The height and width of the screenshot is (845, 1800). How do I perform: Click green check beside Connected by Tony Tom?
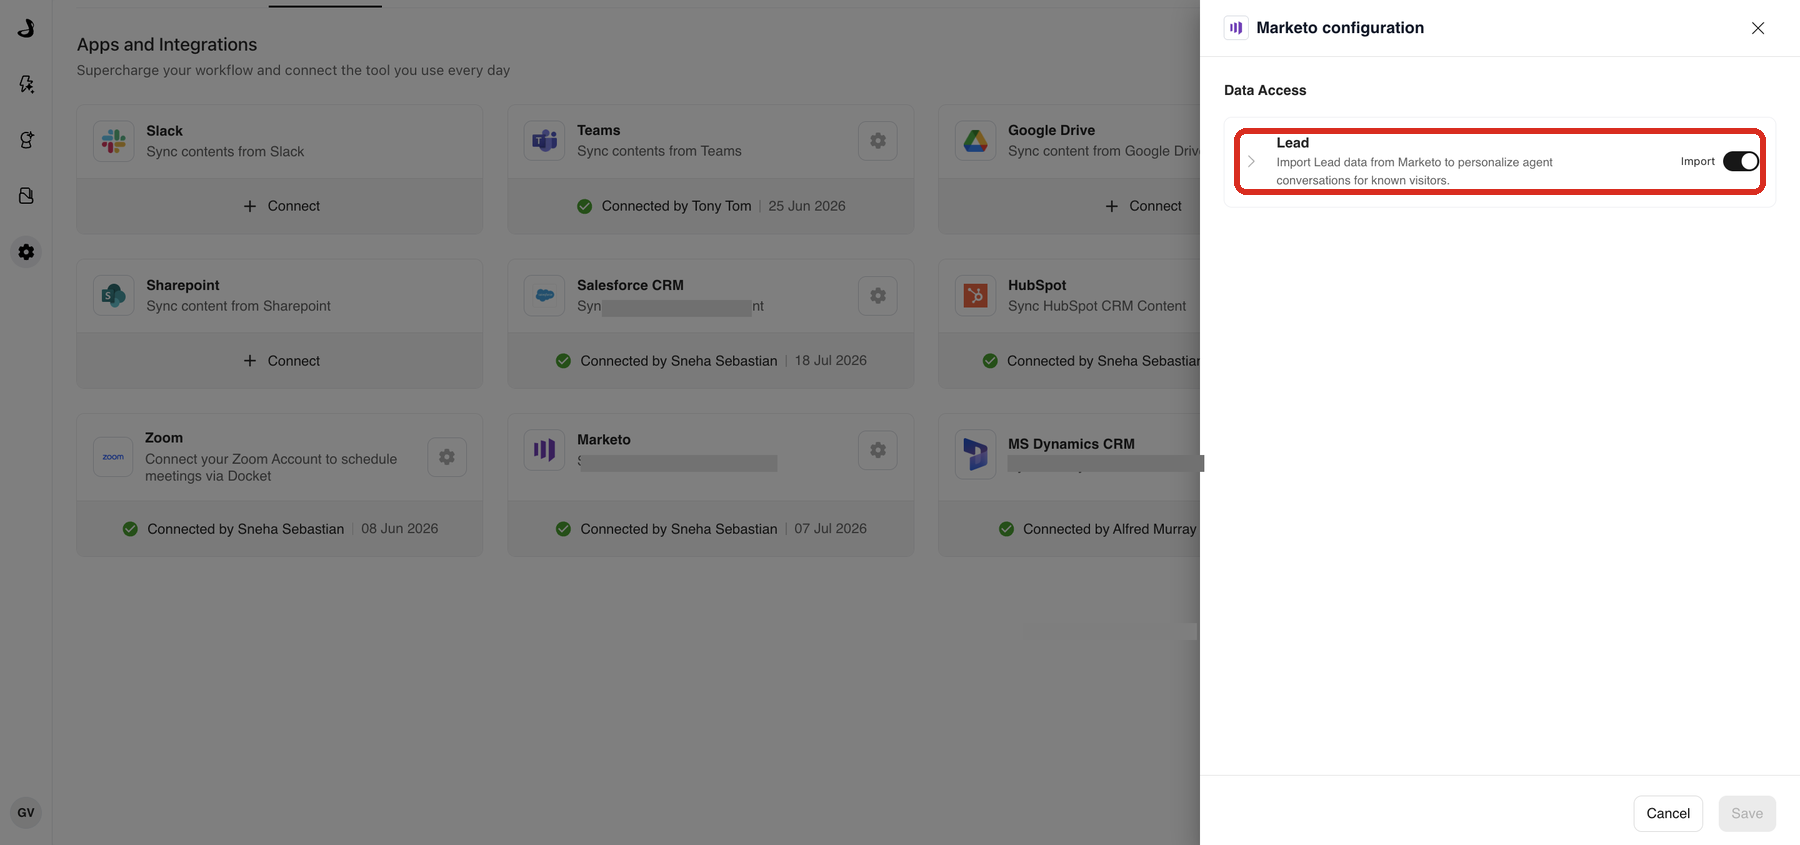pyautogui.click(x=585, y=206)
